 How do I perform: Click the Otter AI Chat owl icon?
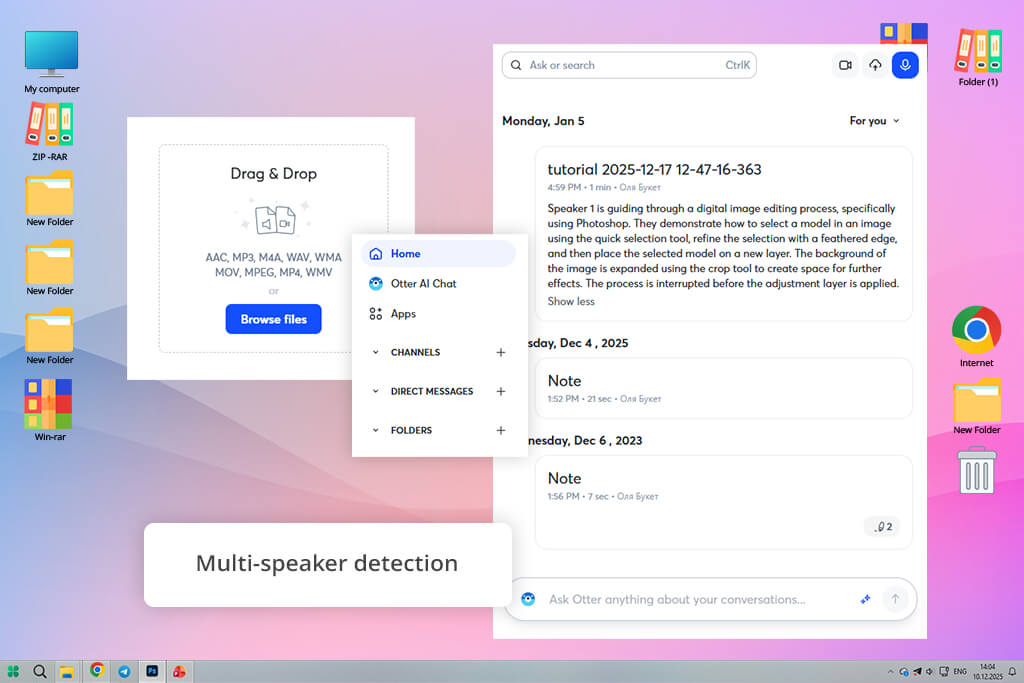click(x=376, y=283)
